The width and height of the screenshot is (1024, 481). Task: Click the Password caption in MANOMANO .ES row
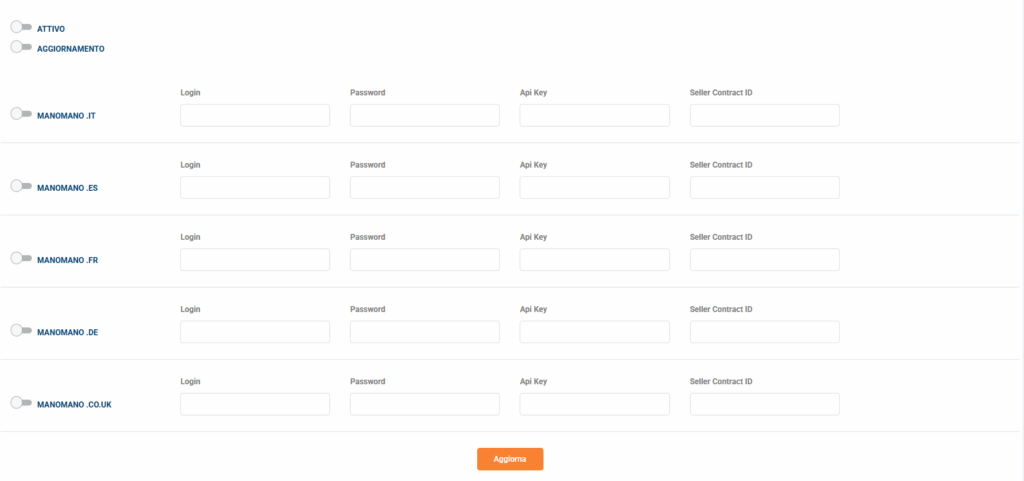[x=368, y=165]
